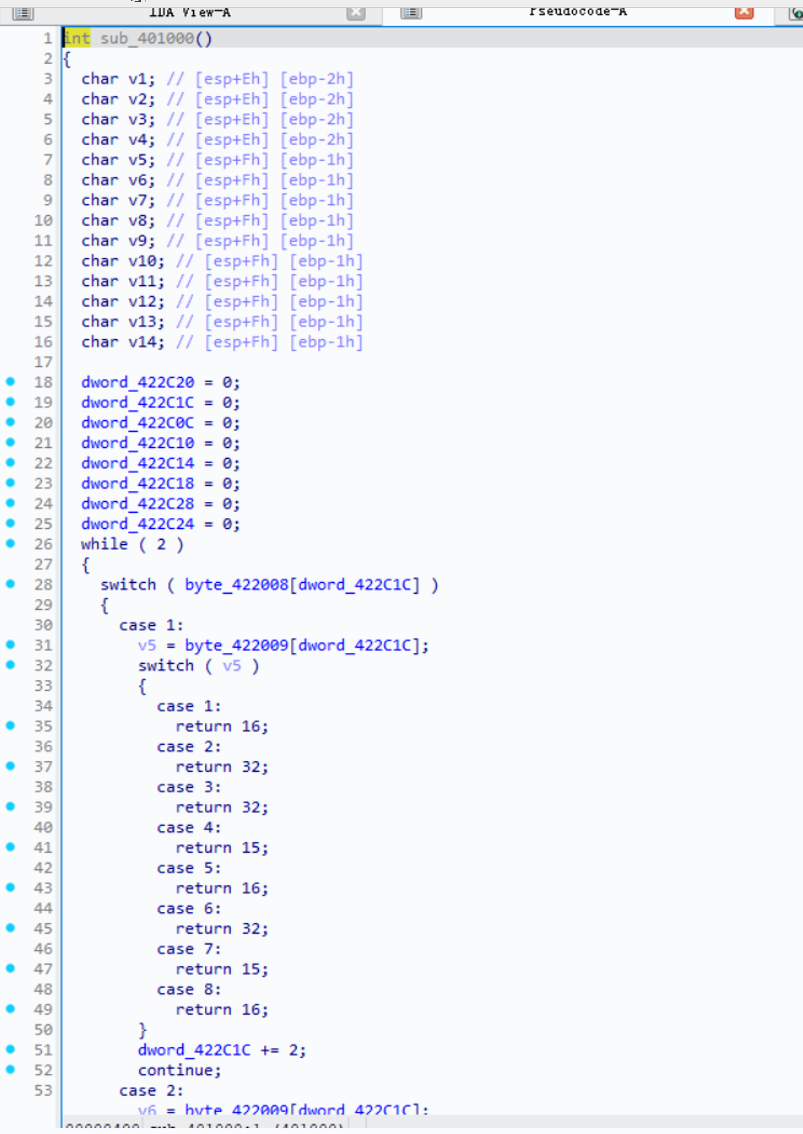Toggle breakpoint dot on line 43
The image size is (803, 1134).
[x=10, y=887]
